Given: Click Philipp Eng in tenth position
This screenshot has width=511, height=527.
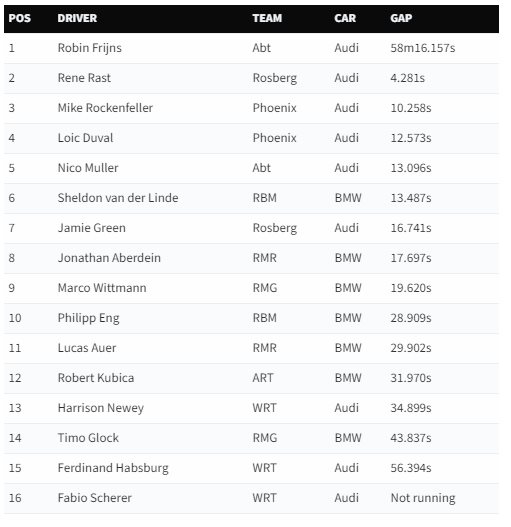Looking at the screenshot, I should click(88, 318).
